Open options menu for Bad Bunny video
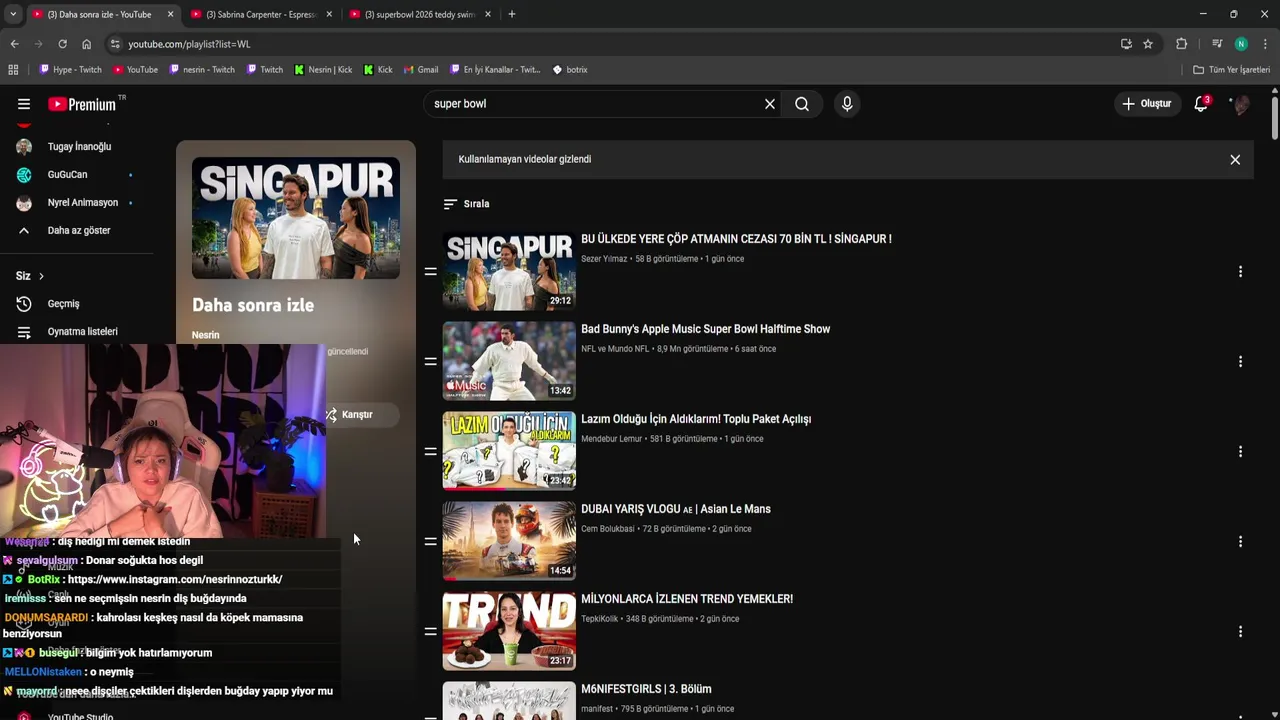 (1240, 361)
